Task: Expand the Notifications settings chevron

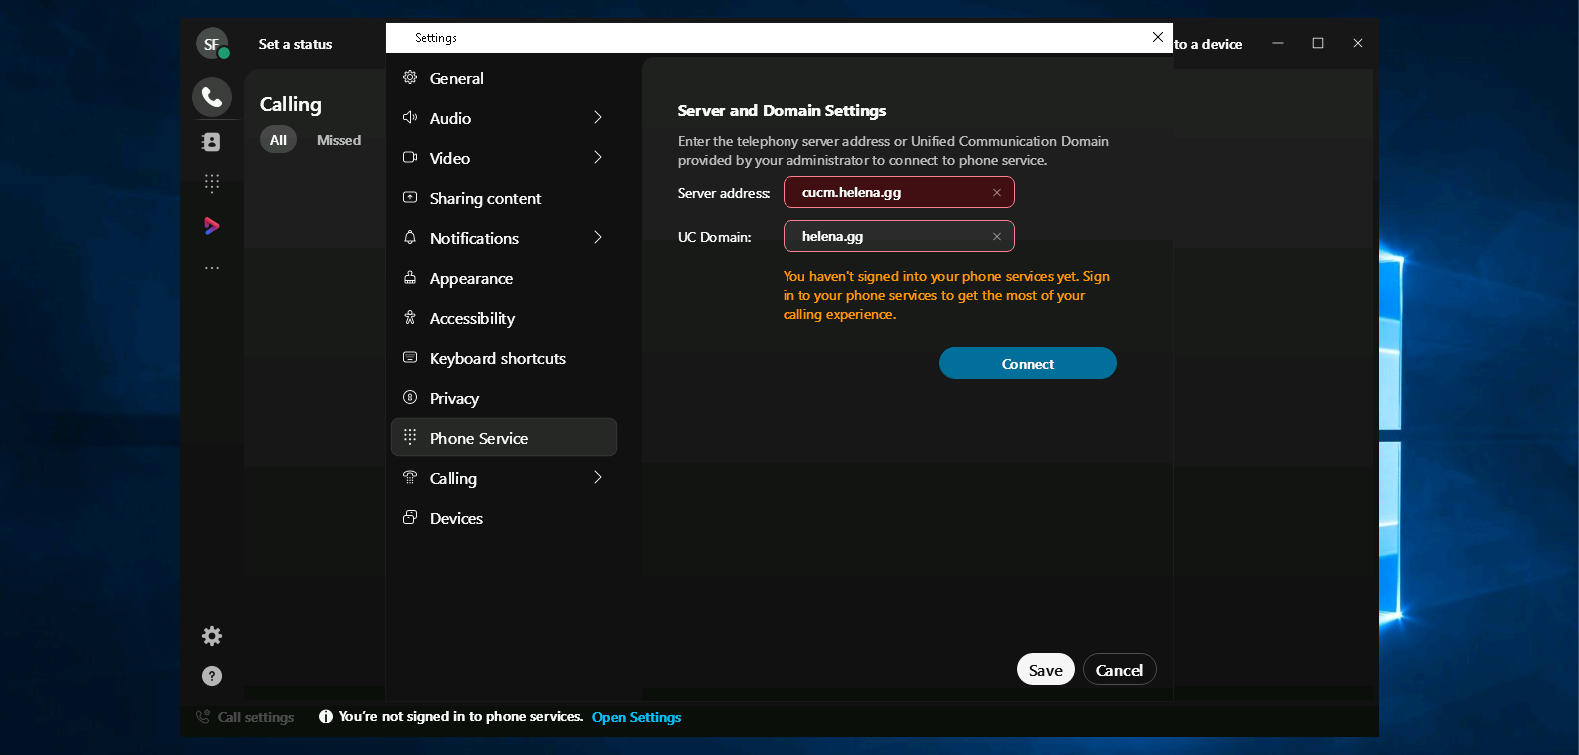Action: point(598,238)
